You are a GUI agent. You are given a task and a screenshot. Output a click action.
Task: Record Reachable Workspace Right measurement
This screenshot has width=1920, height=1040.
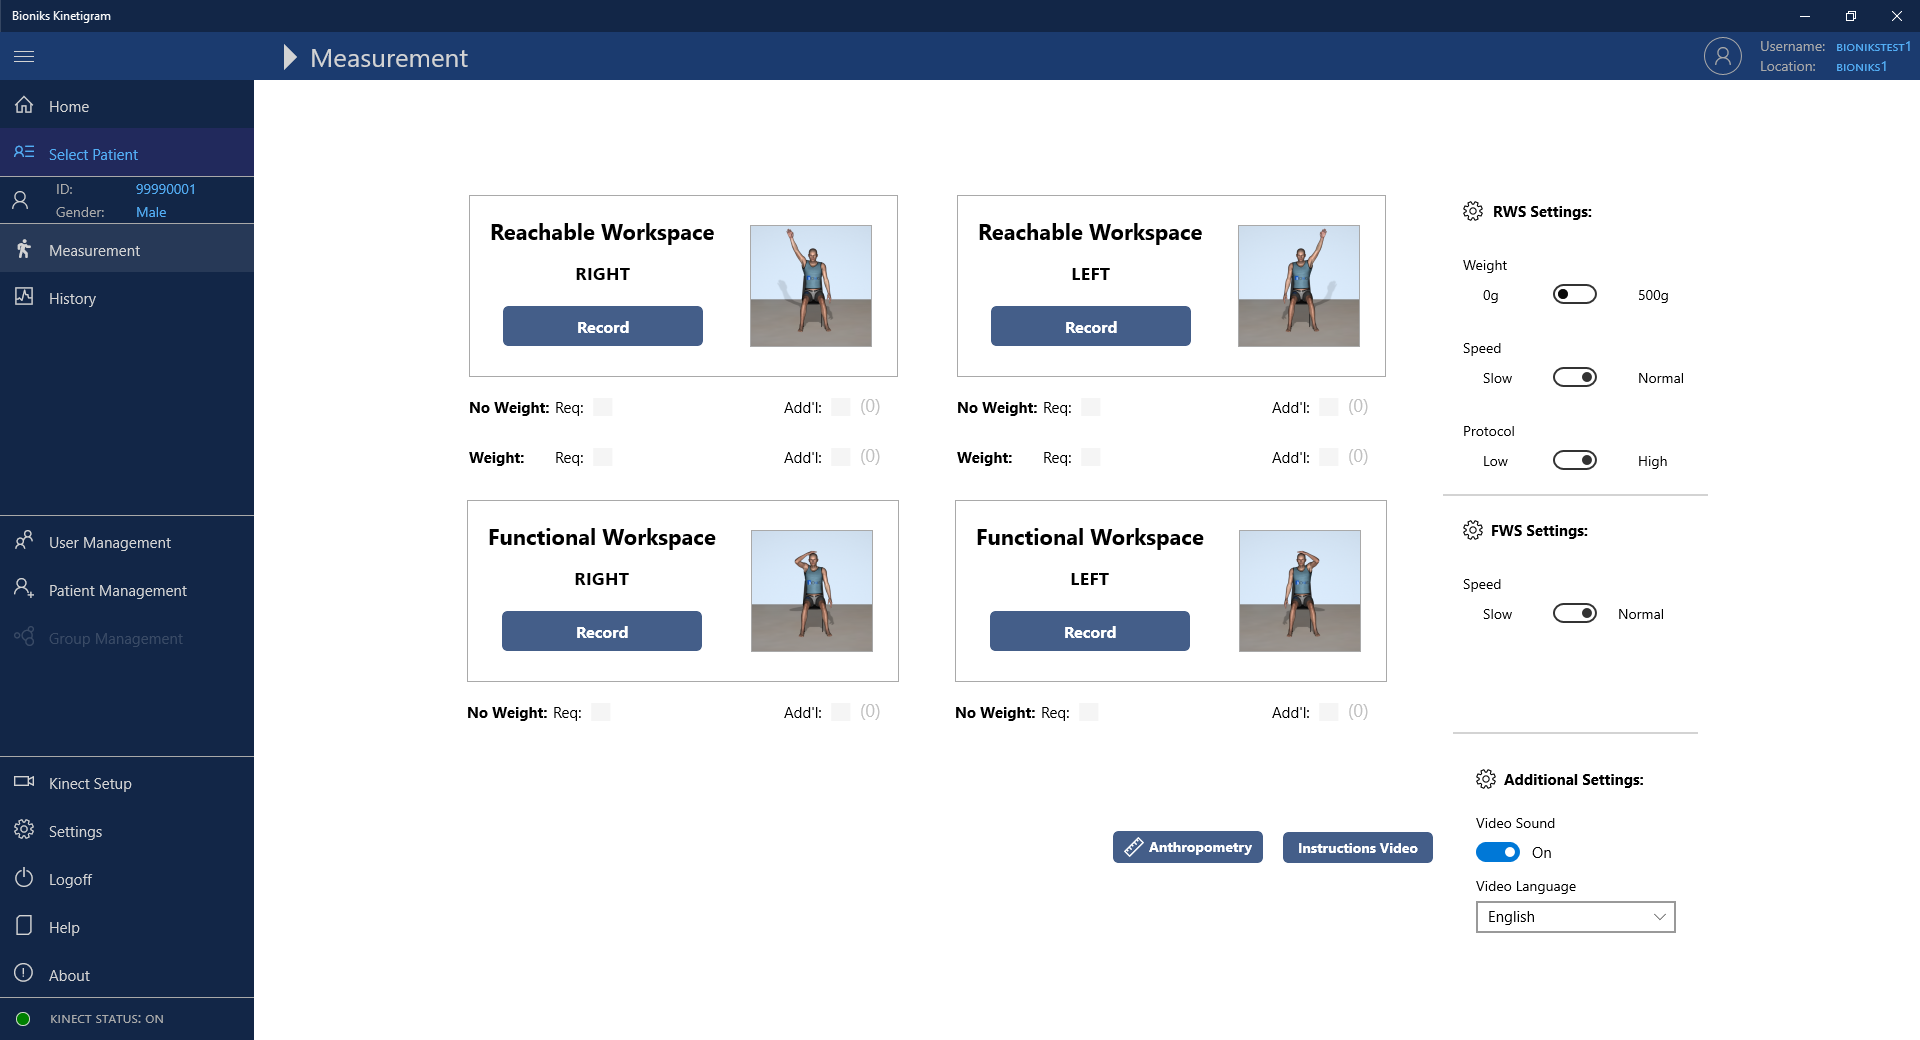602,327
